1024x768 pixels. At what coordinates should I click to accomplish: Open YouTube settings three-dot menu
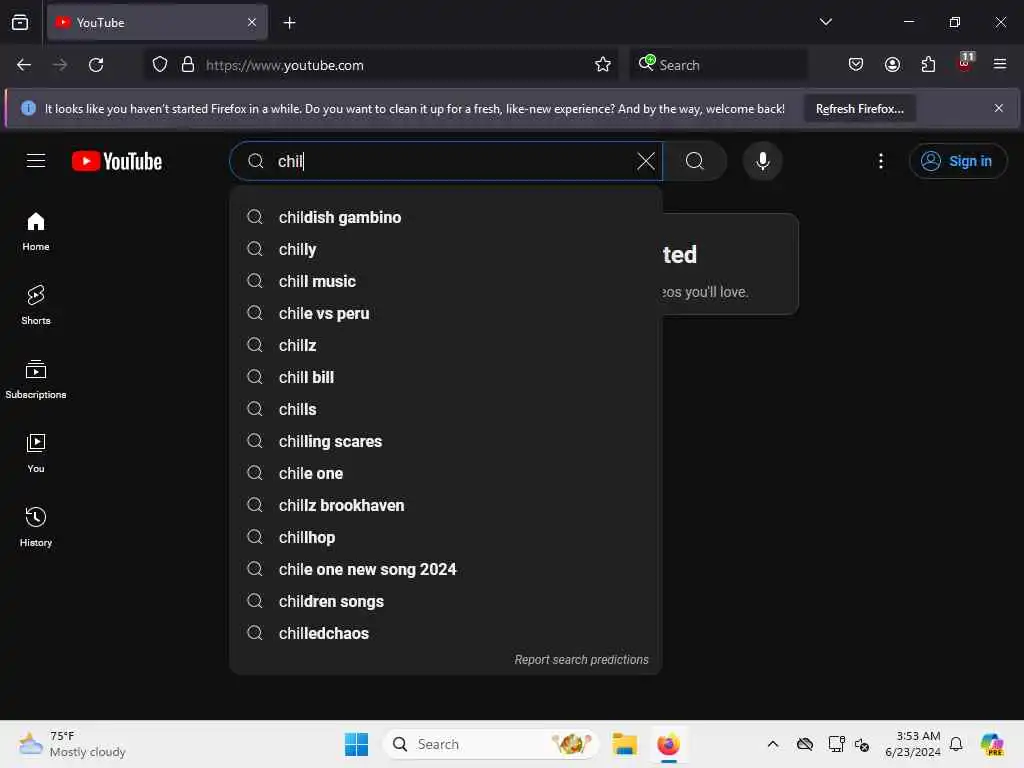click(880, 161)
